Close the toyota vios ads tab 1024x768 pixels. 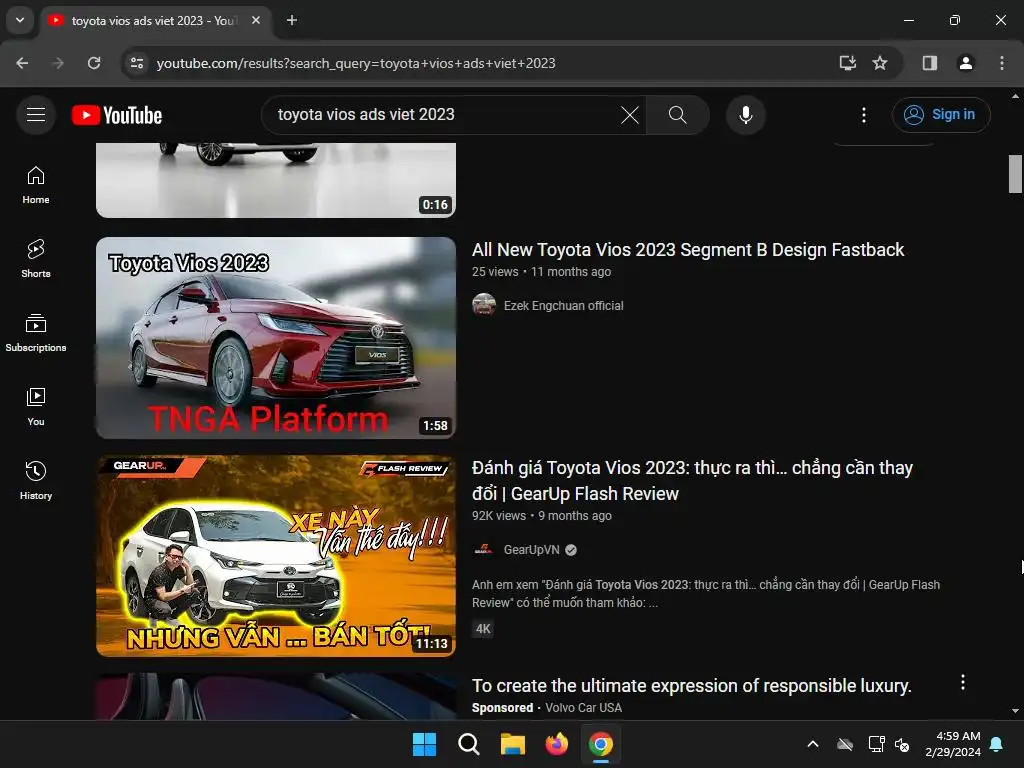point(256,20)
